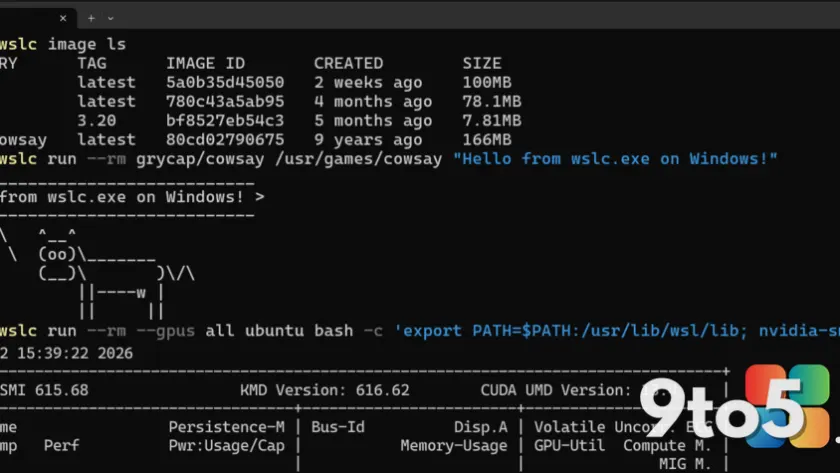Click the 100MB size value
This screenshot has height=473, width=840.
(x=487, y=82)
